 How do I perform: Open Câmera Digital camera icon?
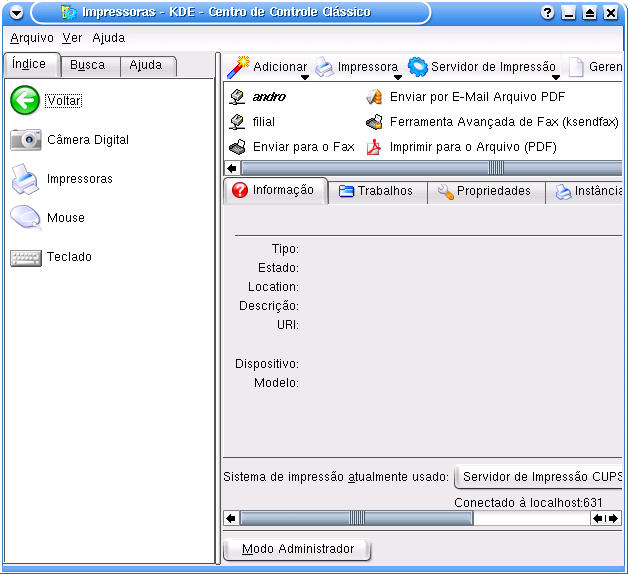pos(26,139)
